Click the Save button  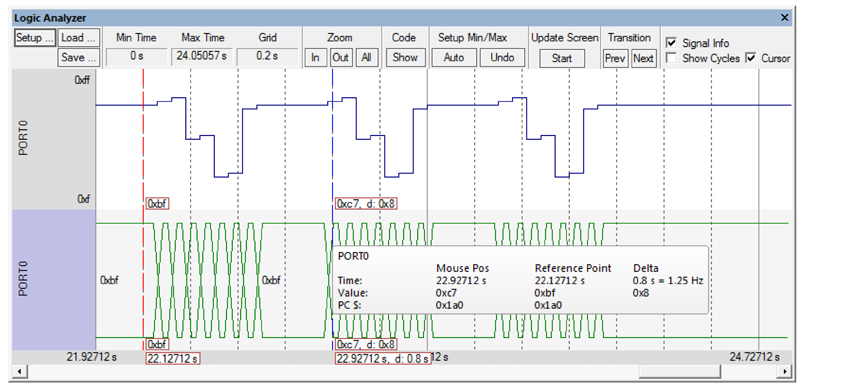click(79, 57)
